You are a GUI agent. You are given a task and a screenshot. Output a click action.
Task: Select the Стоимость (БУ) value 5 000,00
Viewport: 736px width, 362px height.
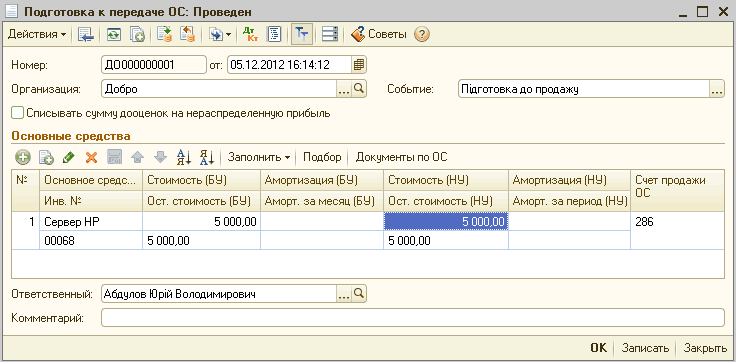(x=201, y=222)
